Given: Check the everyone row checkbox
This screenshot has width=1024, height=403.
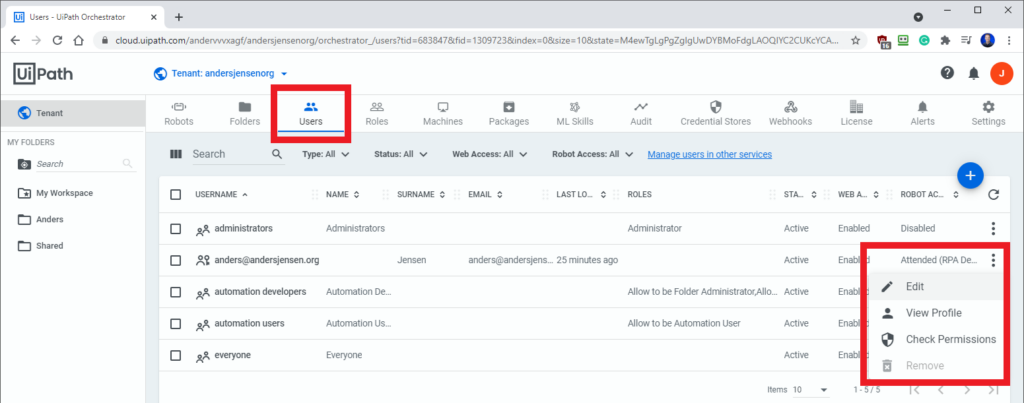Looking at the screenshot, I should point(176,355).
